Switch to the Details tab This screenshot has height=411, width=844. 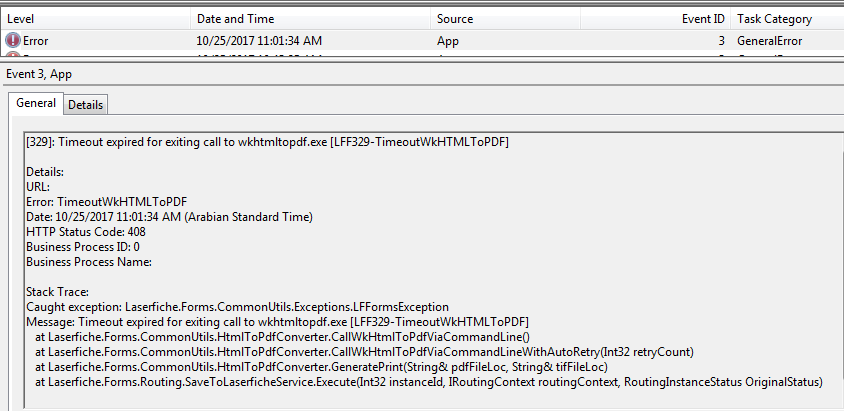click(x=86, y=105)
